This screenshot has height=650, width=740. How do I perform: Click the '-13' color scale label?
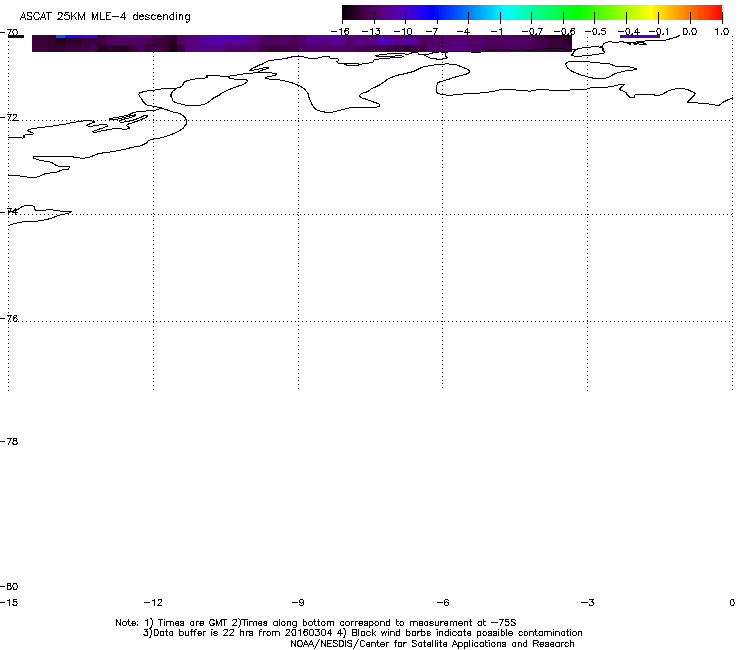[x=371, y=32]
